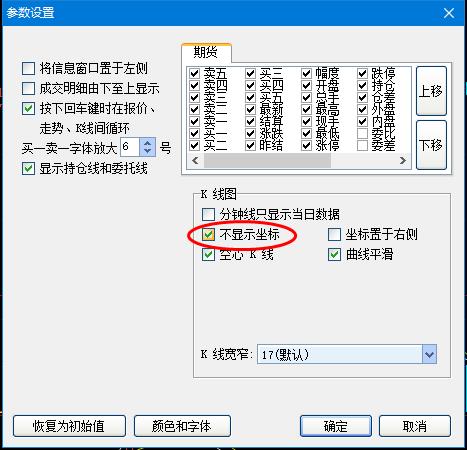Click the font size input field
The image size is (467, 450).
pyautogui.click(x=130, y=147)
